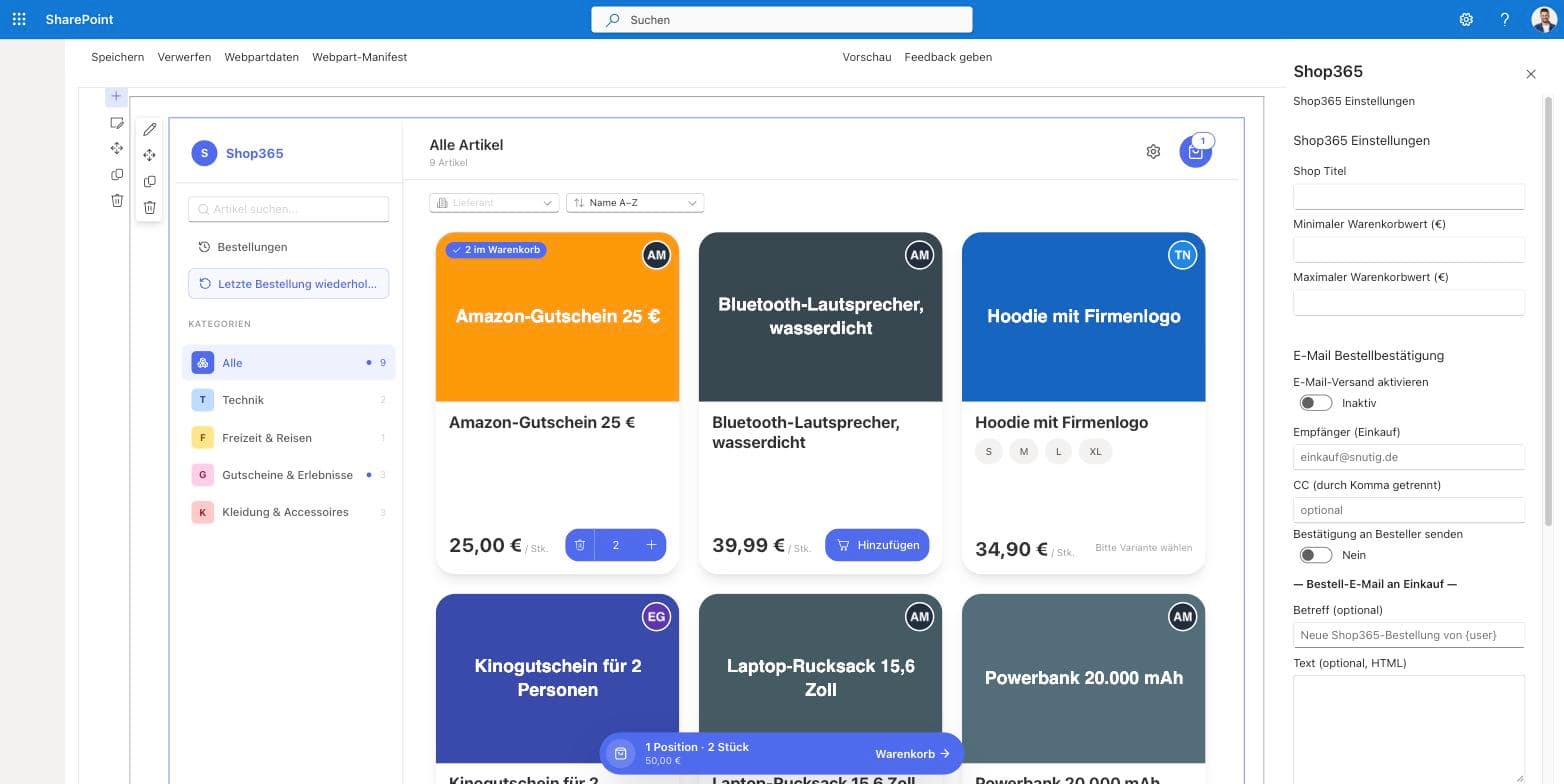The width and height of the screenshot is (1564, 784).
Task: Open the Lieferant filter dropdown
Action: pyautogui.click(x=494, y=203)
